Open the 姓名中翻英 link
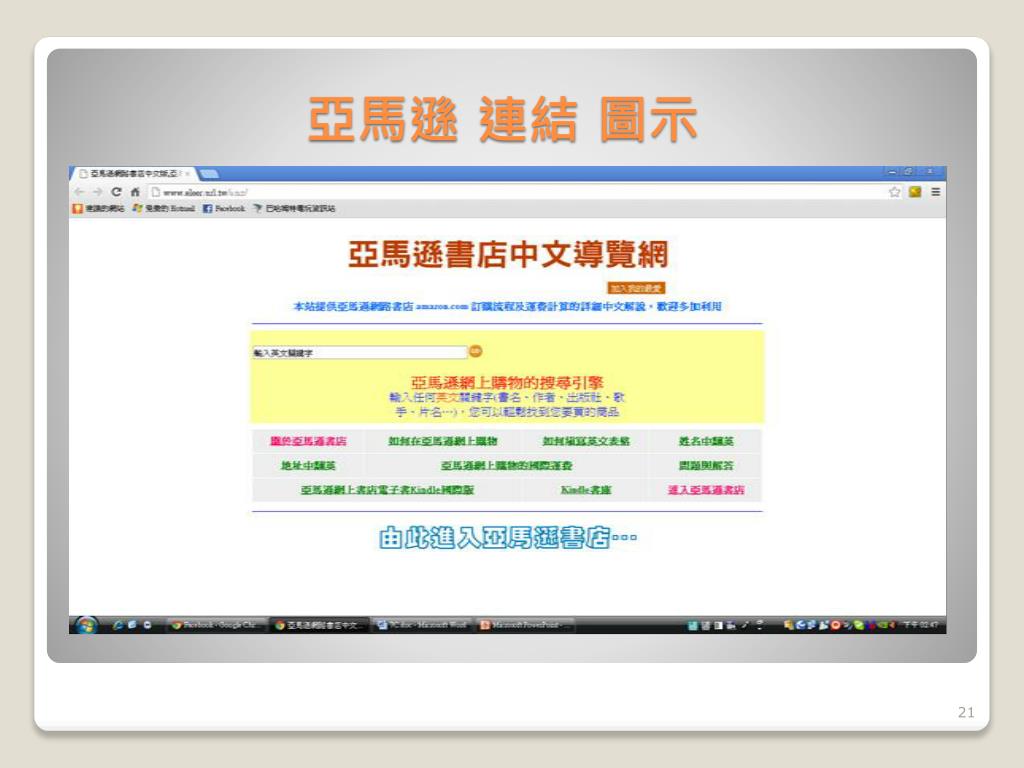 (x=706, y=441)
